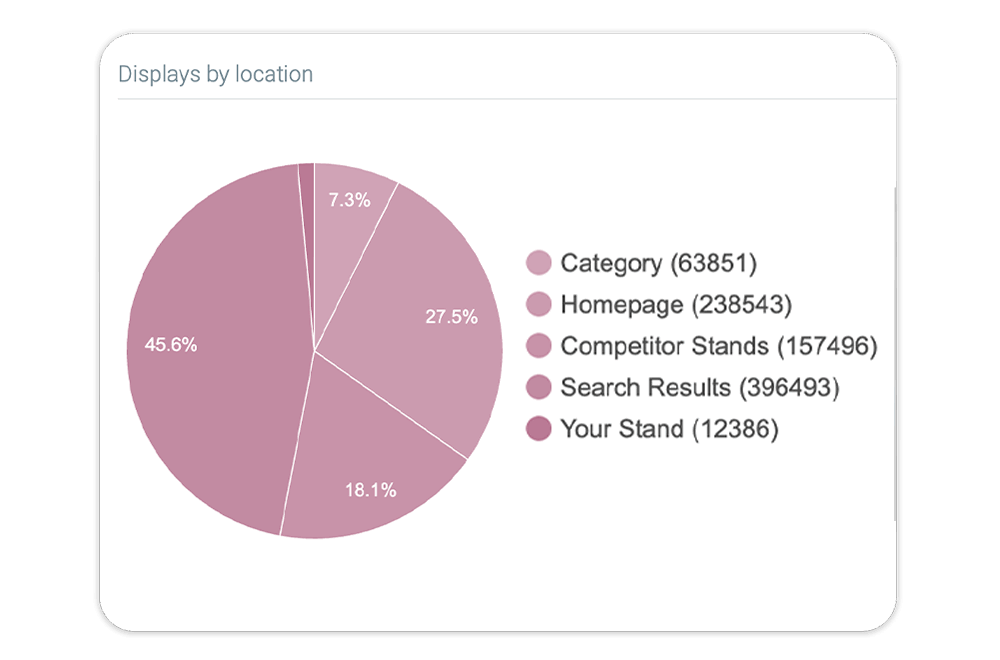The width and height of the screenshot is (1000, 660).
Task: Click the Displays by location title
Action: (x=215, y=74)
